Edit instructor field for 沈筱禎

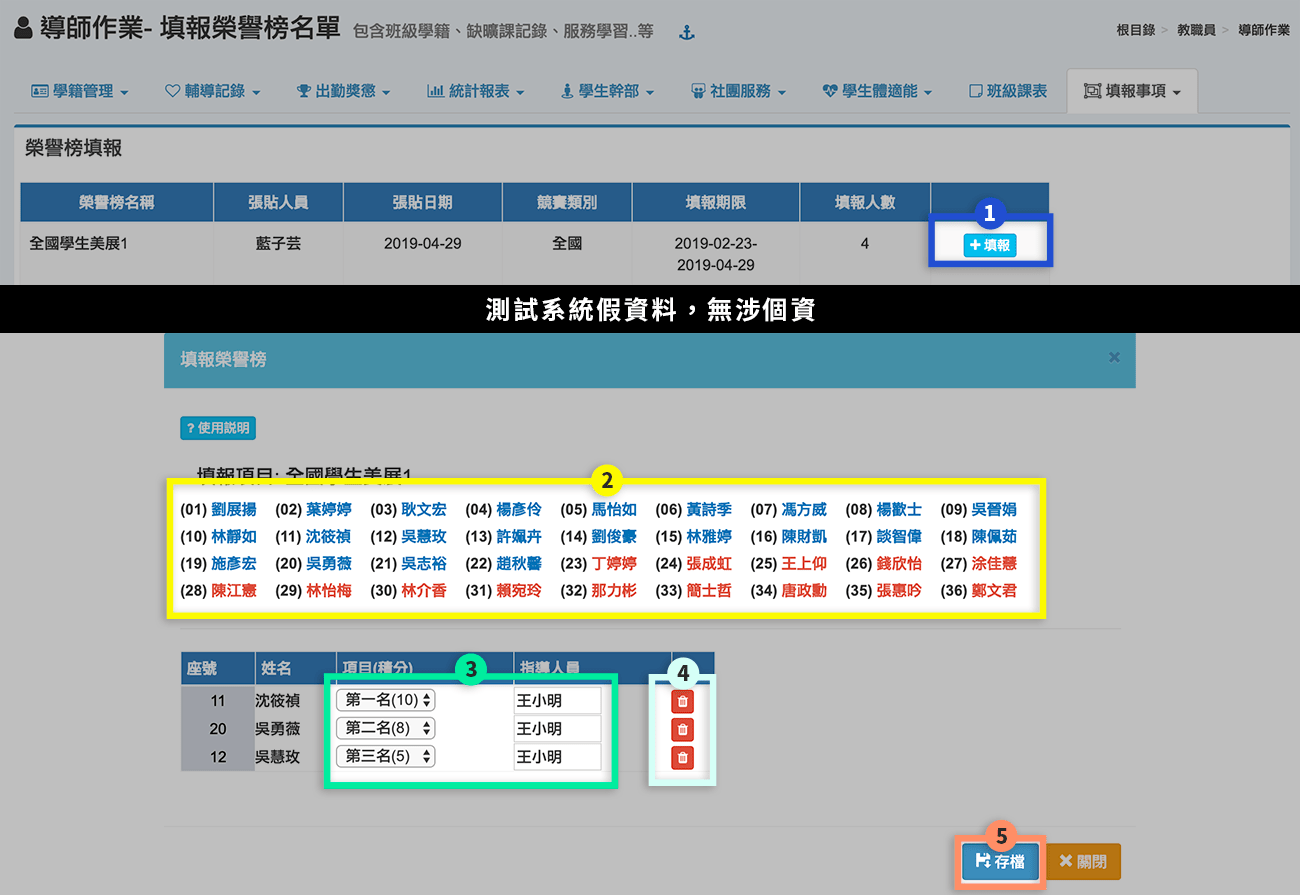556,700
